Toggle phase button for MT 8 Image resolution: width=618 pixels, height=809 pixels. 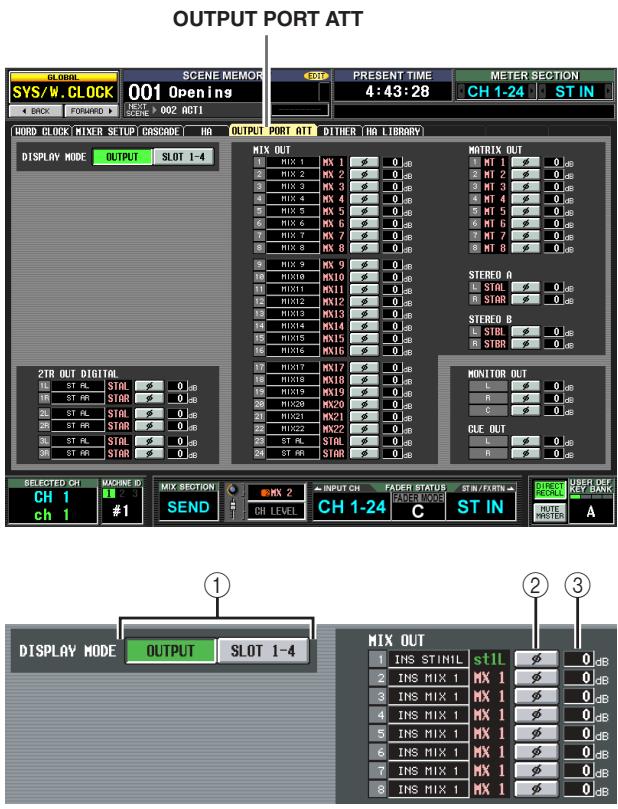(x=526, y=248)
